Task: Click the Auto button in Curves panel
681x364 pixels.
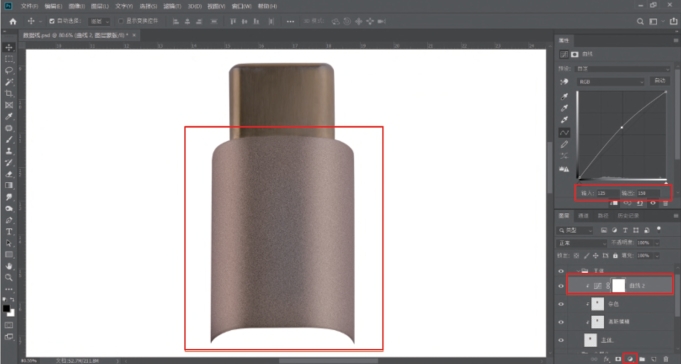Action: [x=660, y=81]
